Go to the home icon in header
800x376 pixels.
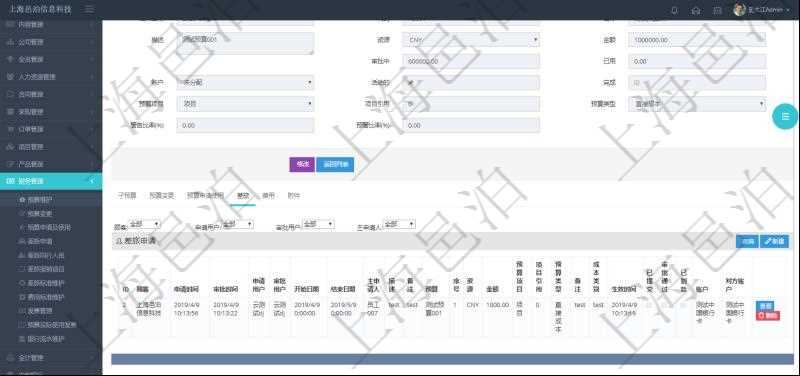696,10
